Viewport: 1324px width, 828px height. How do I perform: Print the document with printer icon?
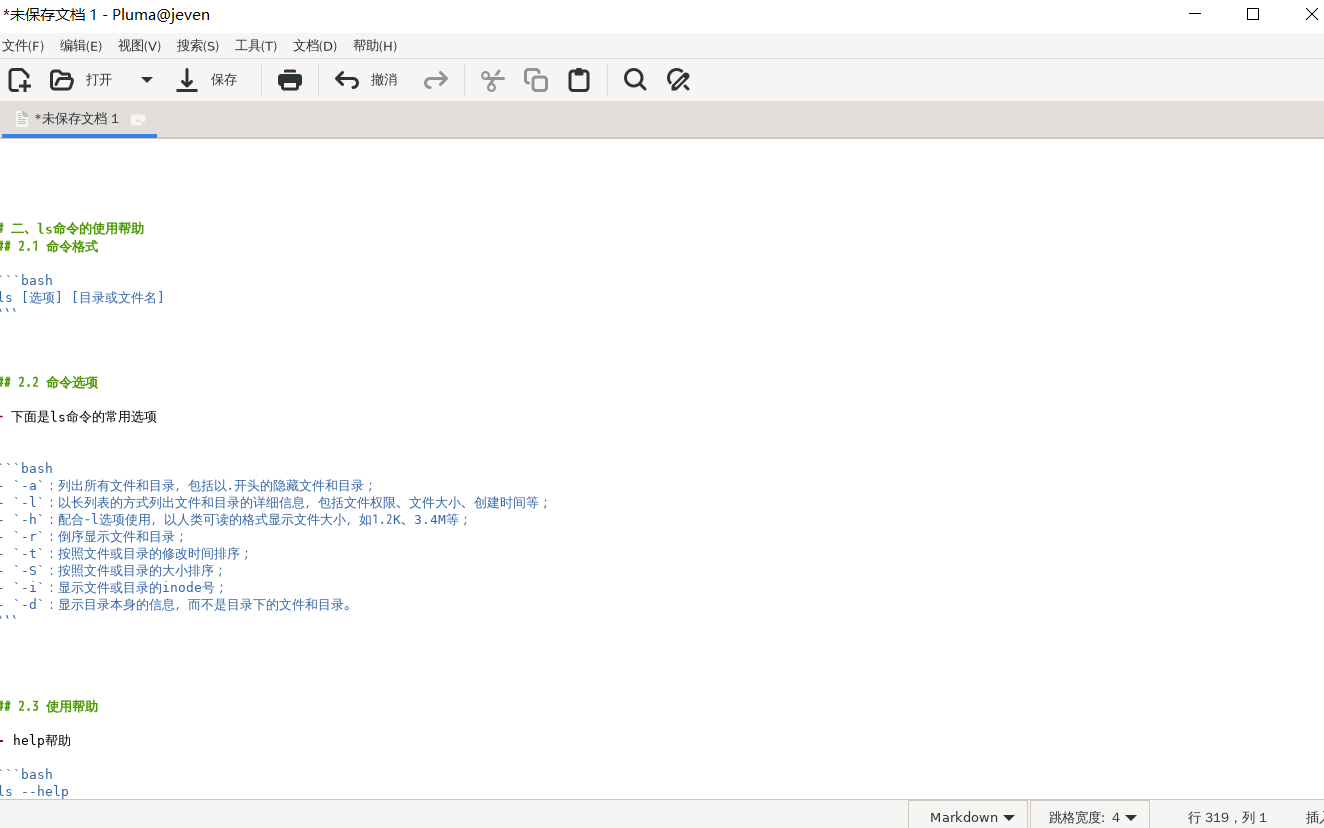pyautogui.click(x=290, y=80)
